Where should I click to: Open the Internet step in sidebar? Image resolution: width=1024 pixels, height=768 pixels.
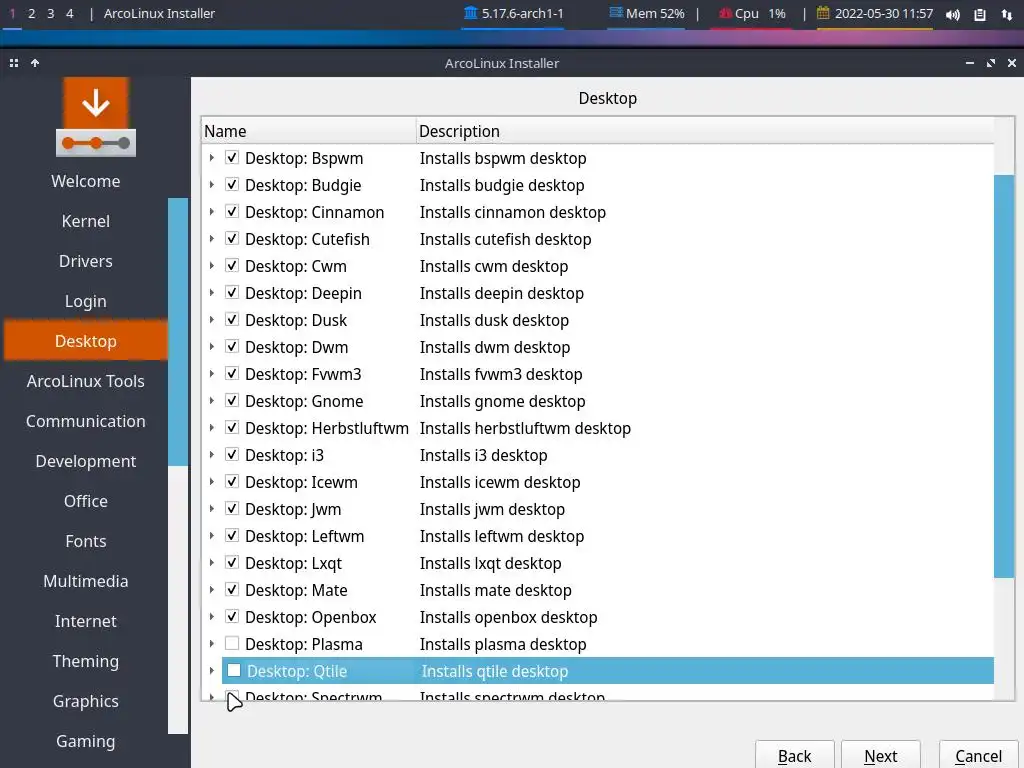[86, 621]
